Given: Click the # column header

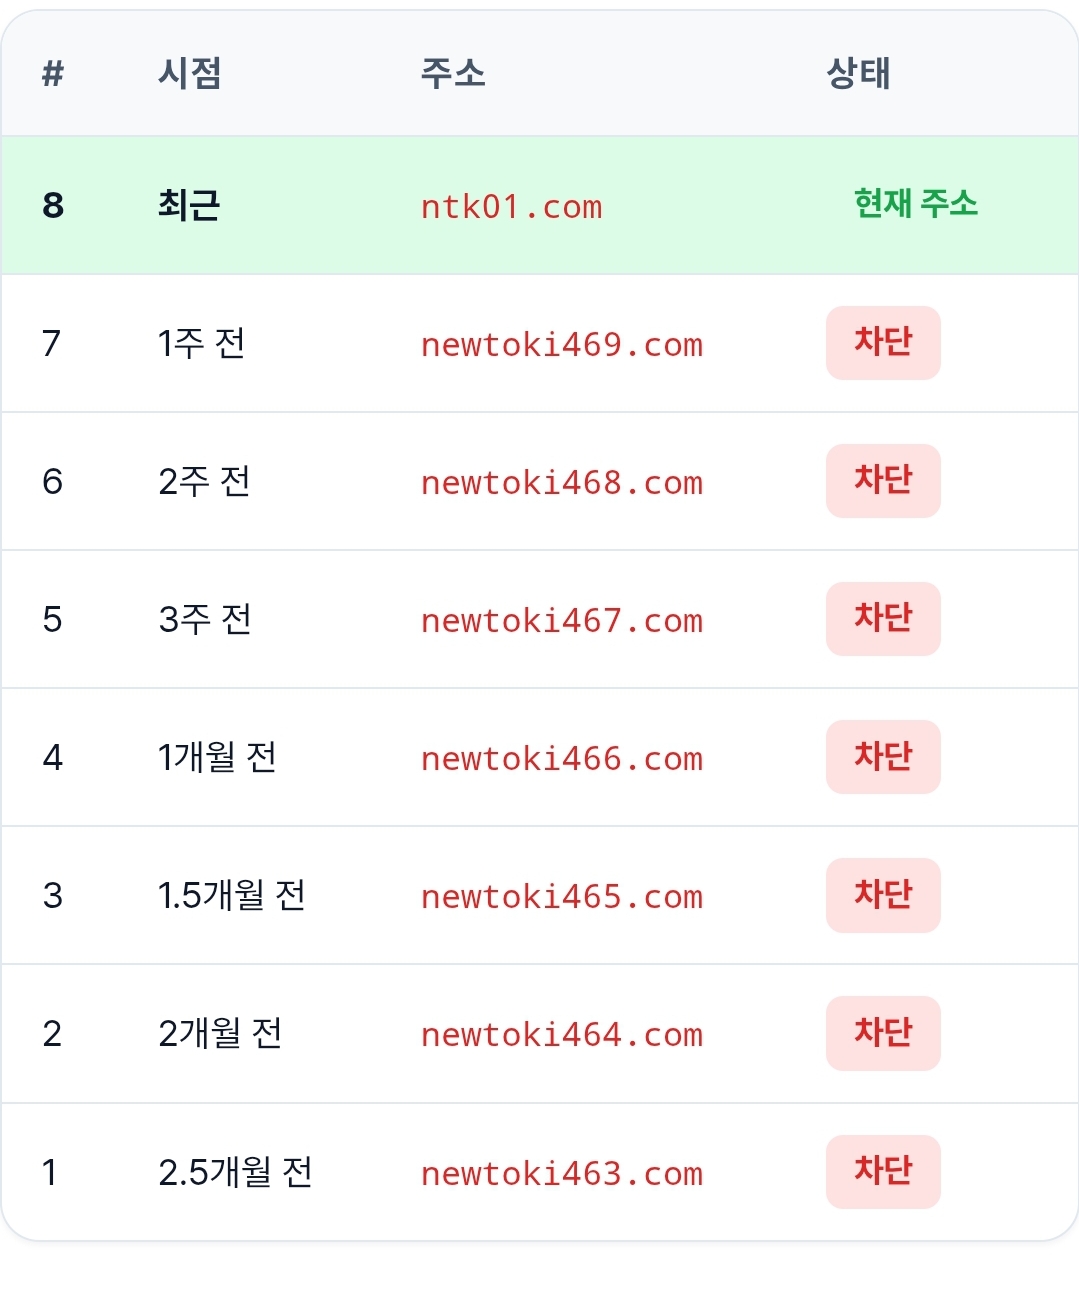Looking at the screenshot, I should point(53,73).
